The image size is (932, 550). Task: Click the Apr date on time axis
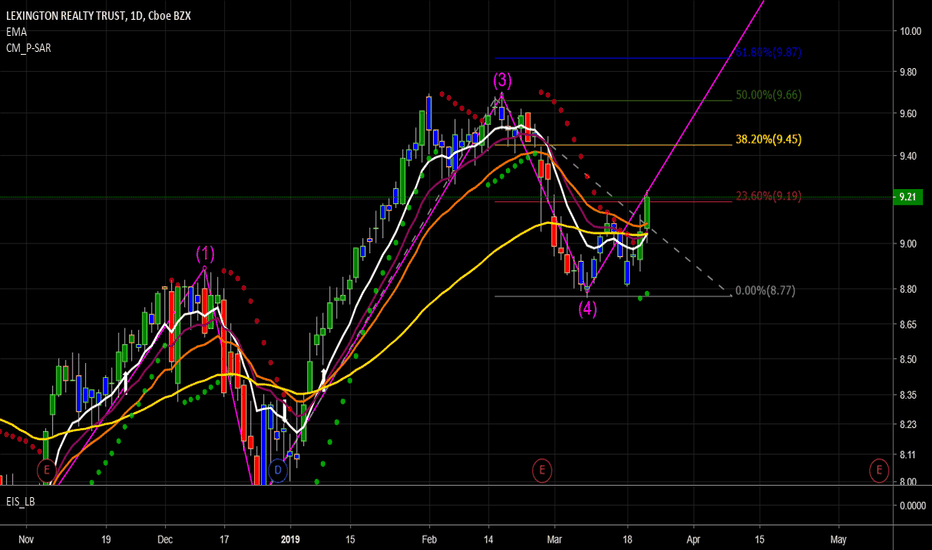click(693, 540)
